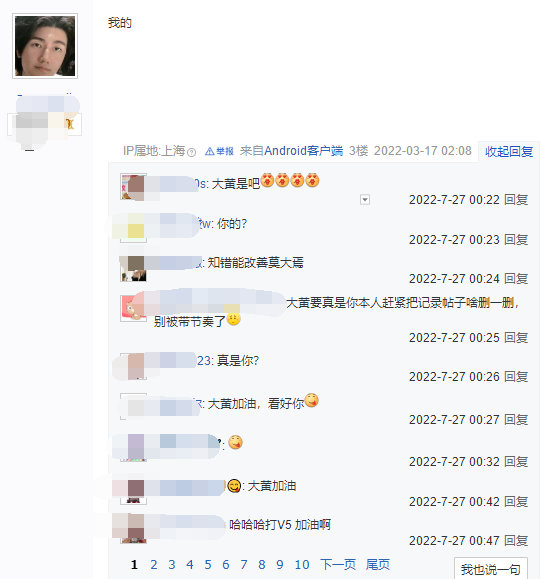Image resolution: width=543 pixels, height=579 pixels.
Task: Go to page 2 of replies
Action: click(x=154, y=564)
